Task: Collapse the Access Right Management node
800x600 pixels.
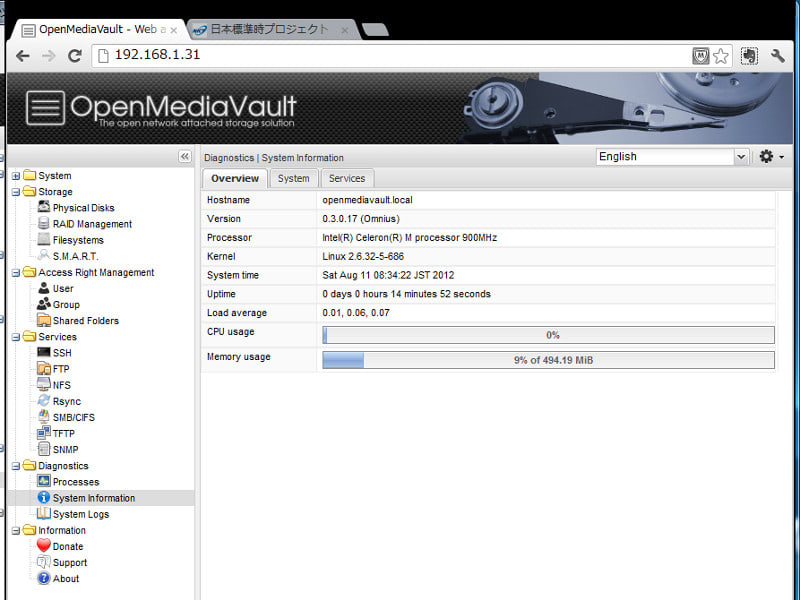Action: (16, 273)
